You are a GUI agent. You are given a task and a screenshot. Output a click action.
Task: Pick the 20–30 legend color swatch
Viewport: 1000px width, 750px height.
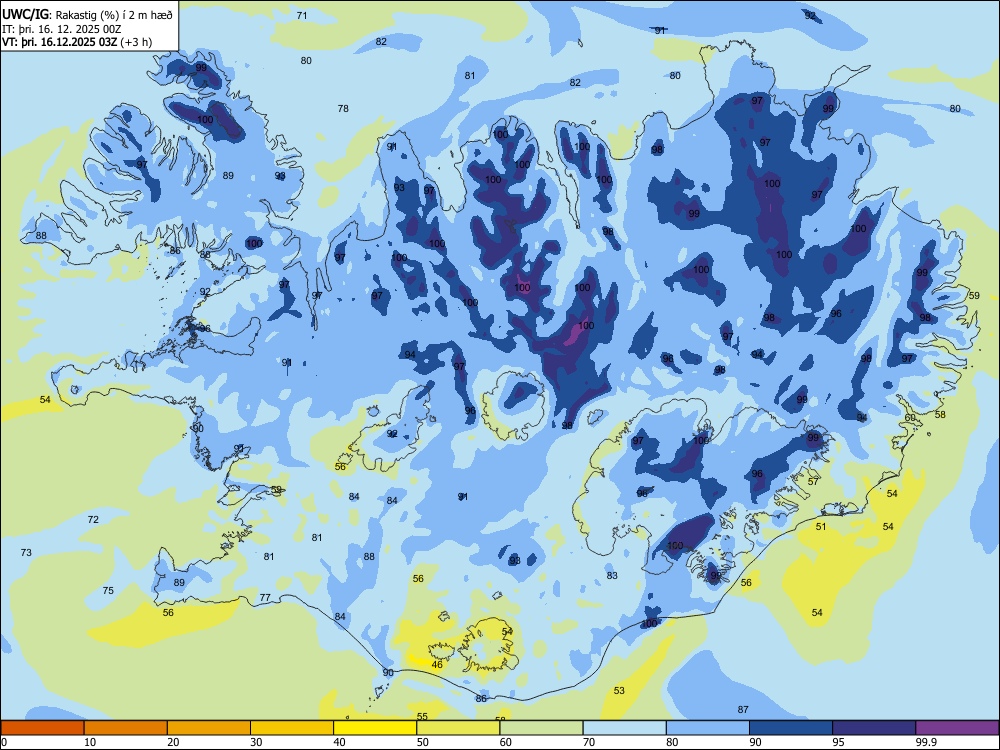tap(209, 728)
